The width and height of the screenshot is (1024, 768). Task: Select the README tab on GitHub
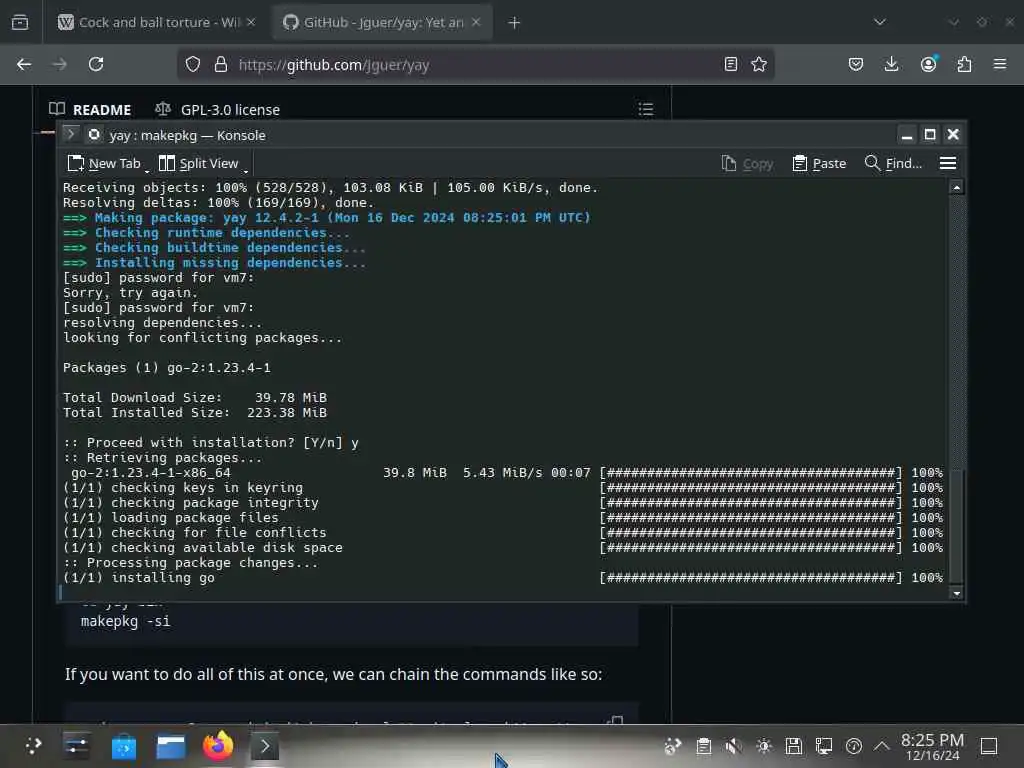(91, 110)
